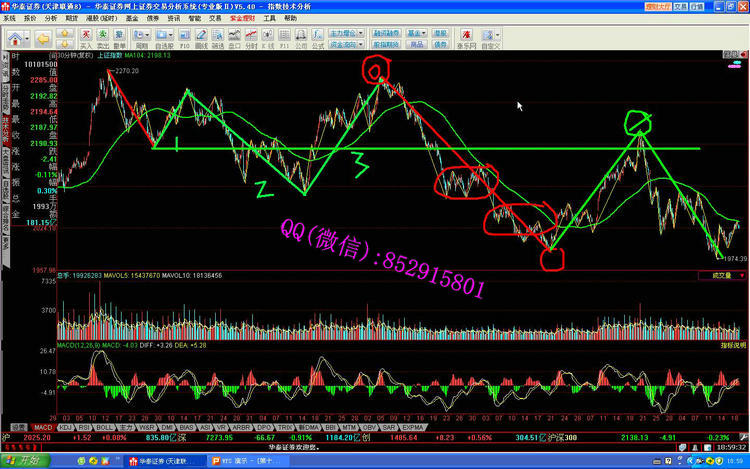This screenshot has width=750, height=469.
Task: Click the 成交量 volume label button
Action: click(722, 273)
